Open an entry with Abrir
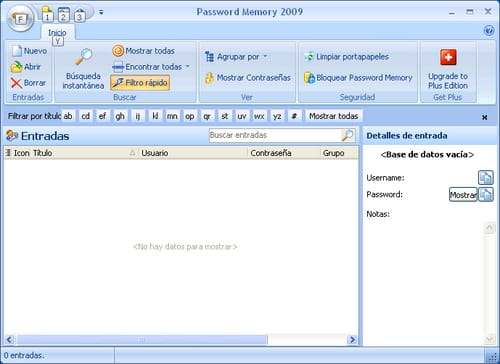This screenshot has width=500, height=364. click(x=25, y=67)
